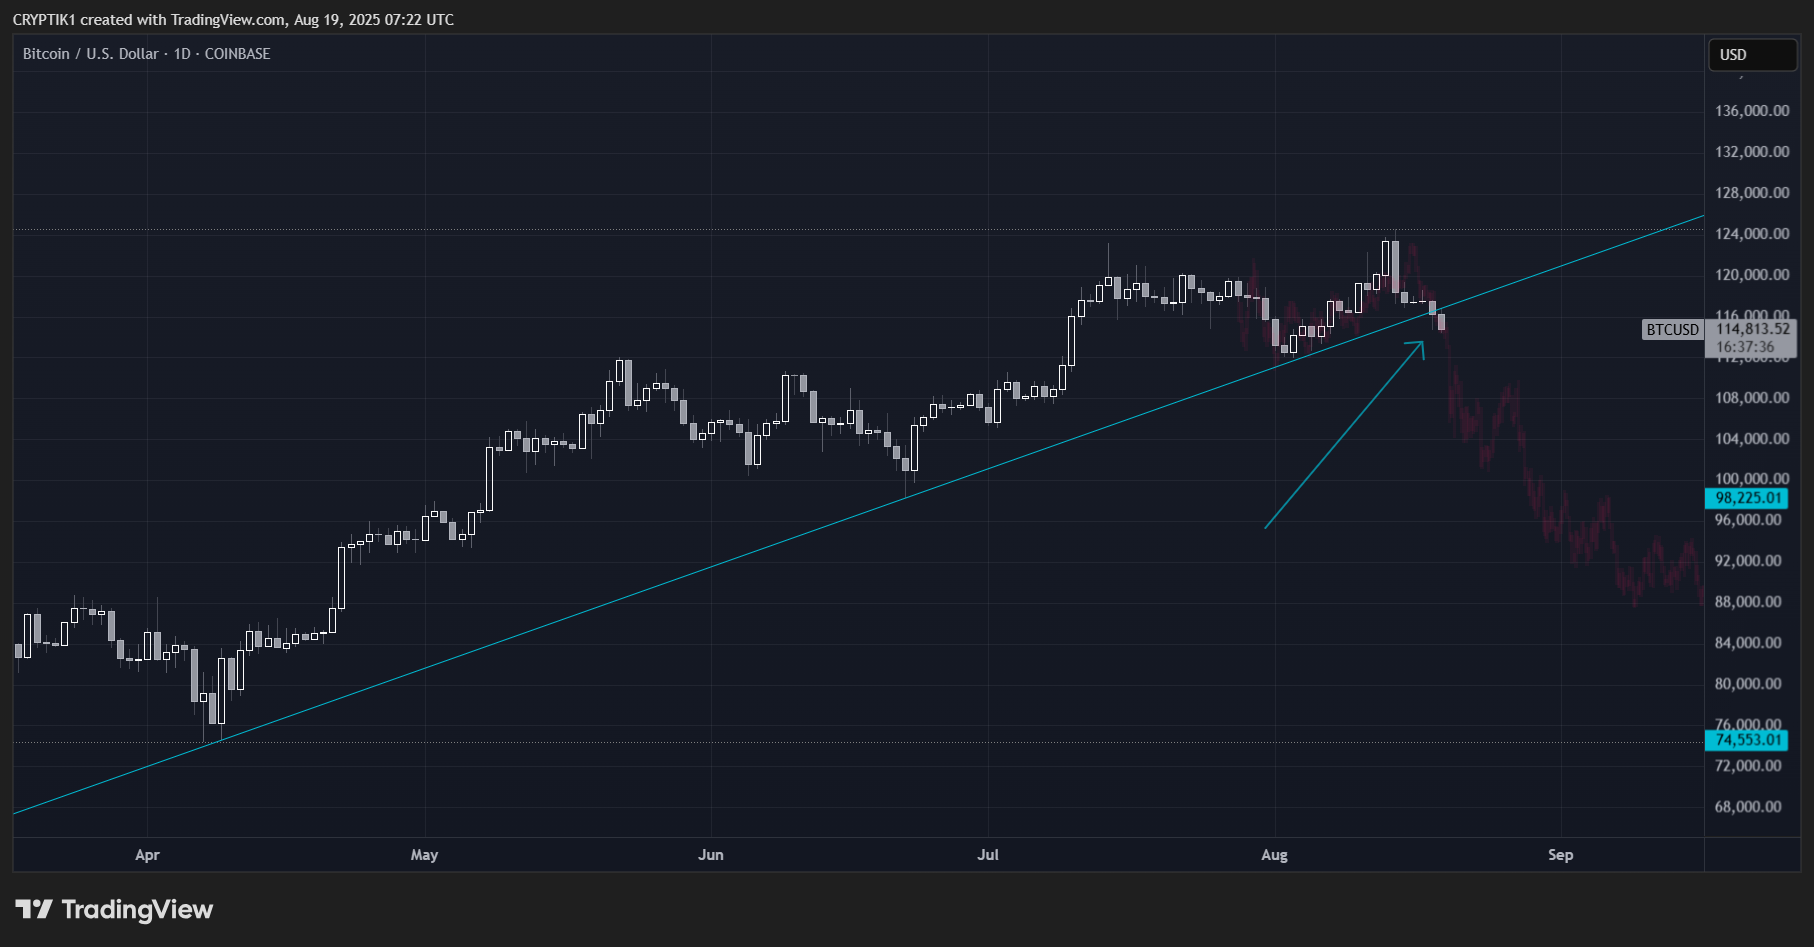Image resolution: width=1814 pixels, height=947 pixels.
Task: Click the 124,000.00 price axis label
Action: point(1752,234)
